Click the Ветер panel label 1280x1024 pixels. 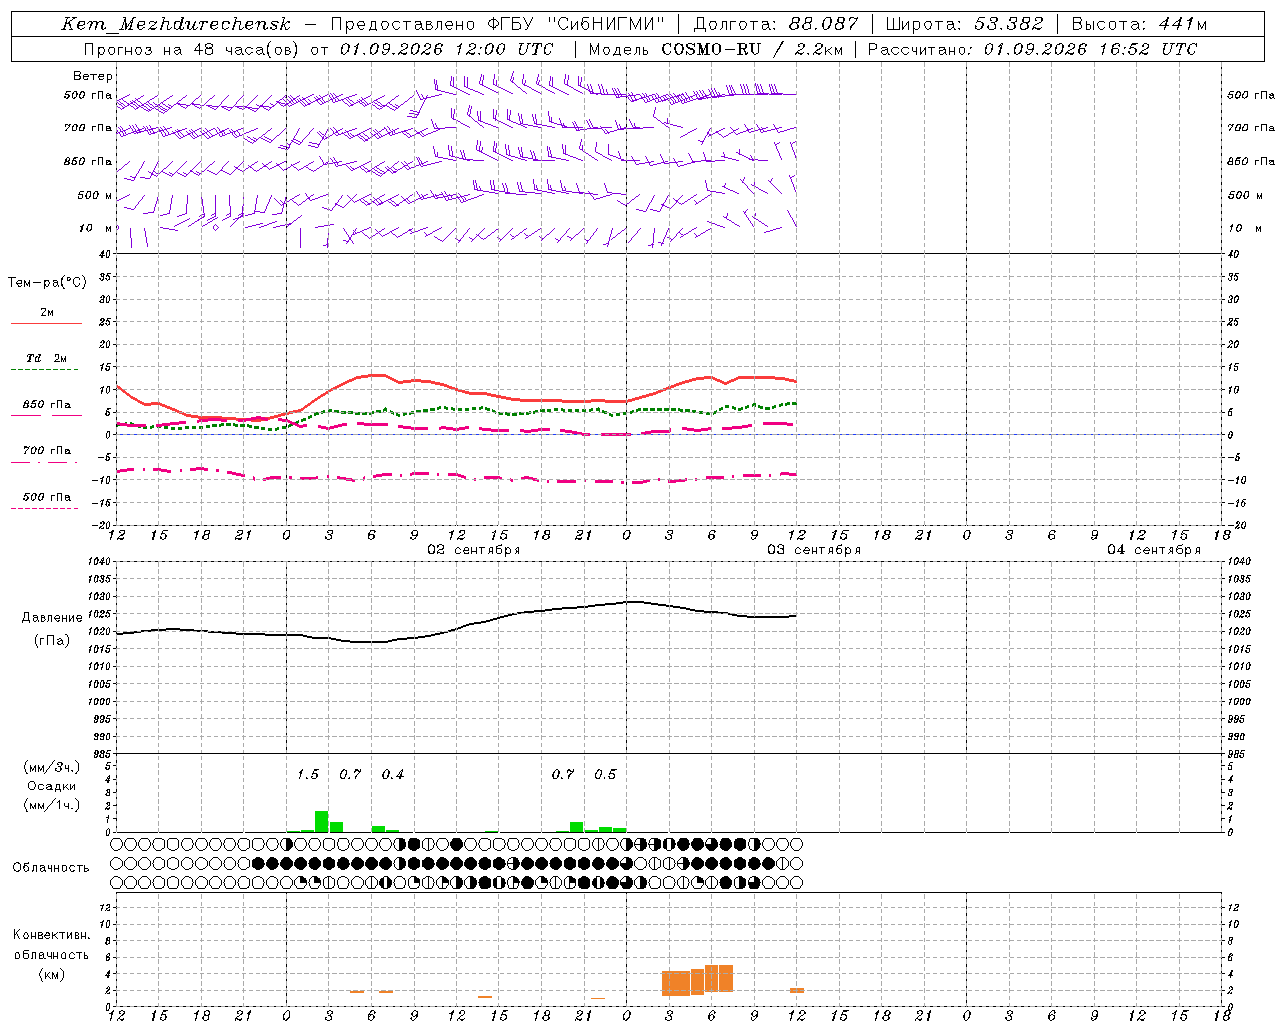93,76
